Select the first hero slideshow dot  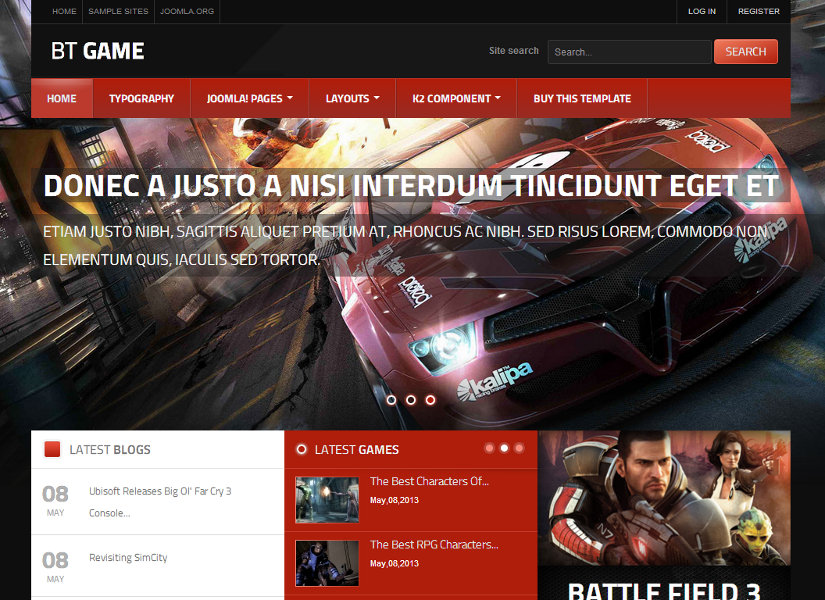tap(391, 400)
